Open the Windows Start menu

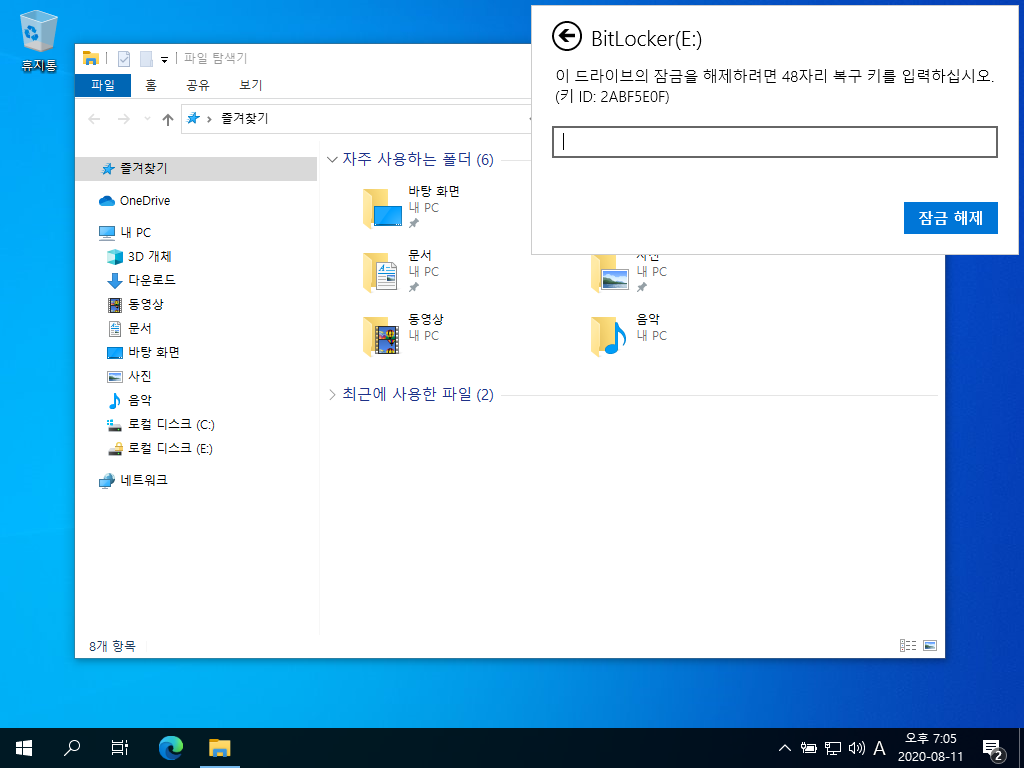(x=24, y=748)
